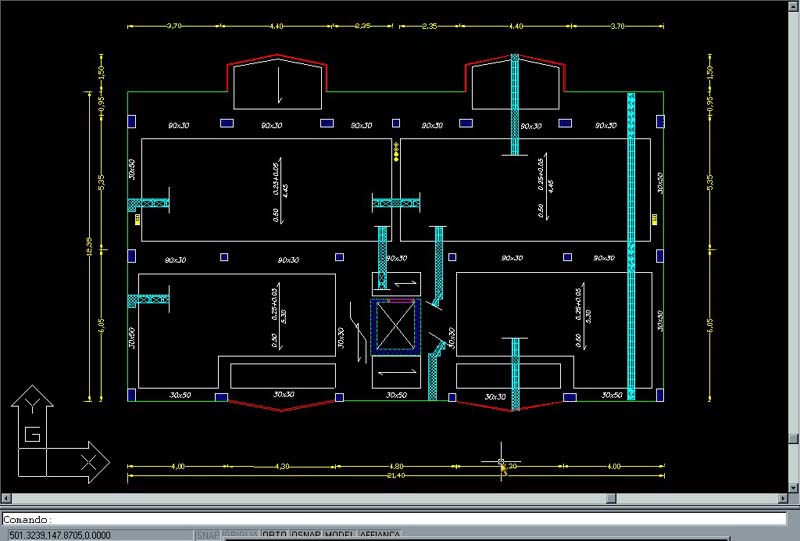Image resolution: width=800 pixels, height=541 pixels.
Task: Click the coordinates readout in status bar
Action: pos(60,535)
